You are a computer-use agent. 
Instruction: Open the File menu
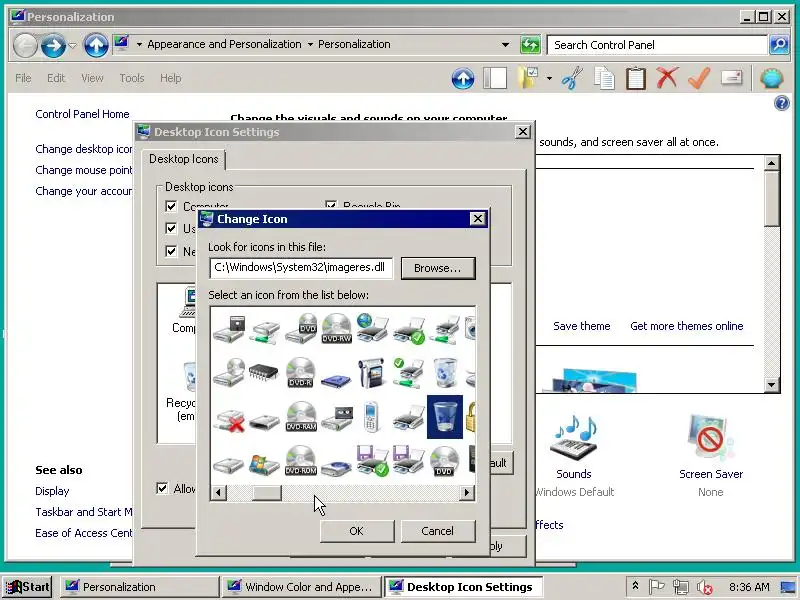coord(23,78)
